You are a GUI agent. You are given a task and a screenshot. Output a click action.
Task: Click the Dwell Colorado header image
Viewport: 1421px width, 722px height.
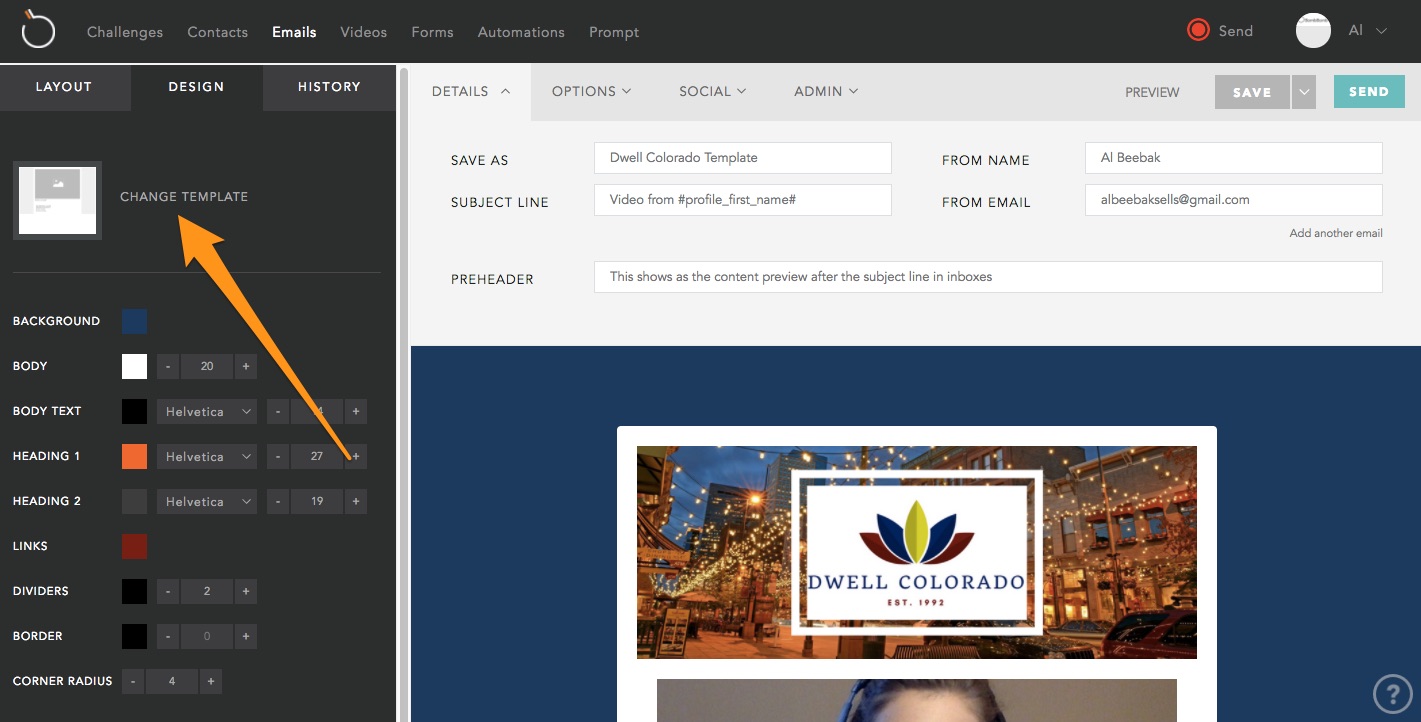coord(917,552)
